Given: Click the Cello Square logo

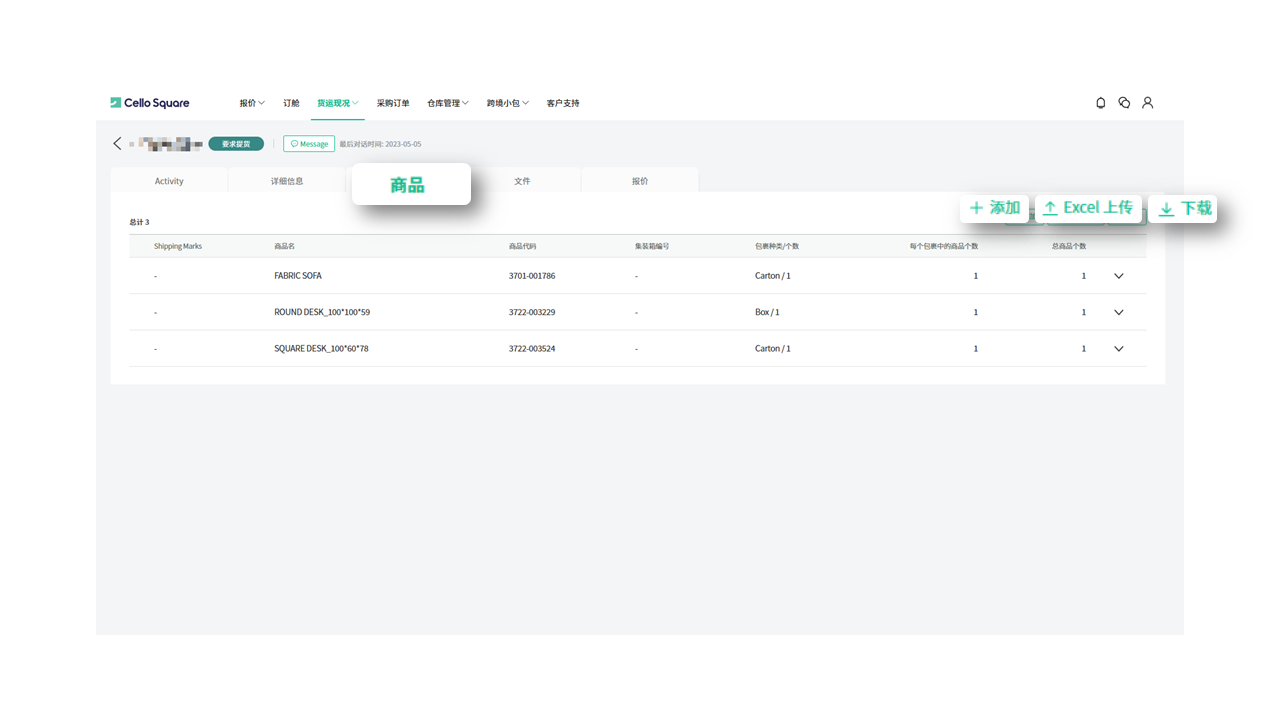Looking at the screenshot, I should [x=150, y=103].
